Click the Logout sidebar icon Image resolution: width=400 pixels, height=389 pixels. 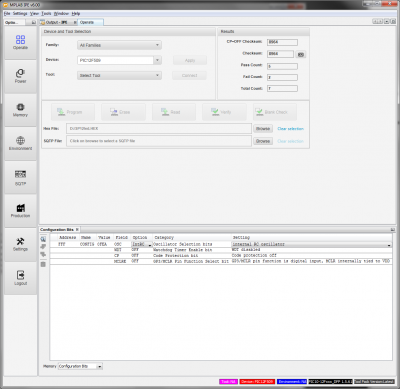(x=20, y=278)
